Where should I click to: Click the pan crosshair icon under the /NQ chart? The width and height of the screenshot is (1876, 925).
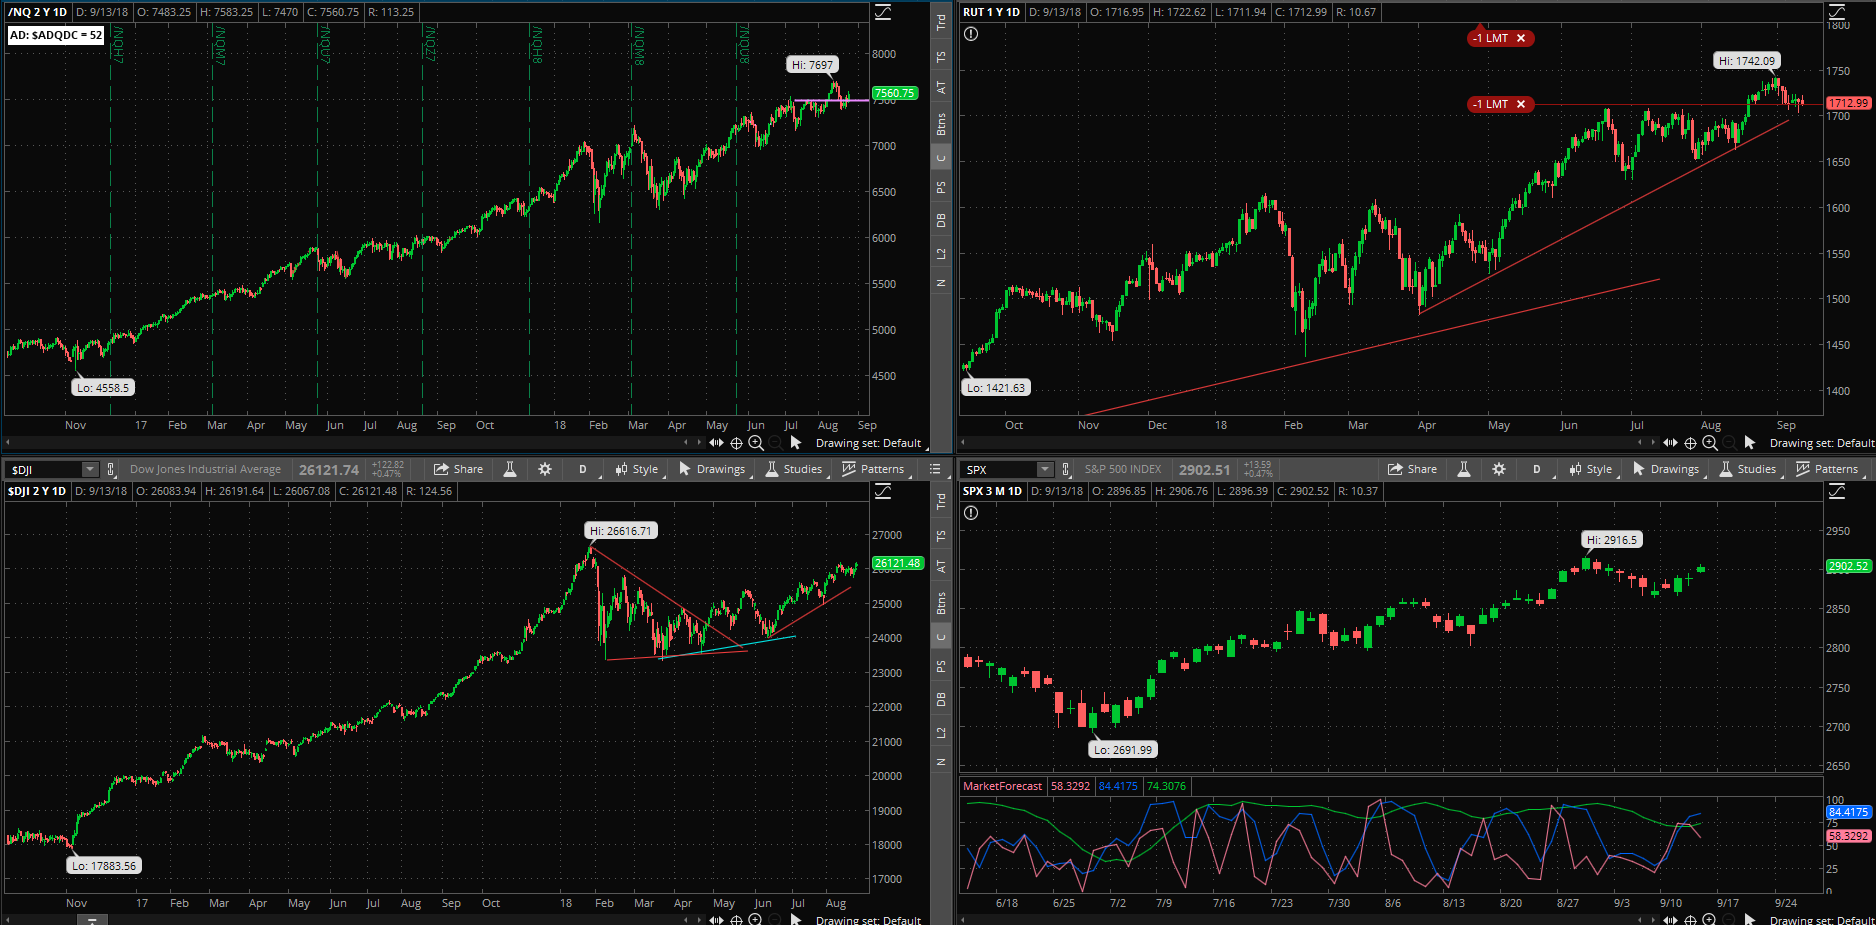(x=736, y=443)
